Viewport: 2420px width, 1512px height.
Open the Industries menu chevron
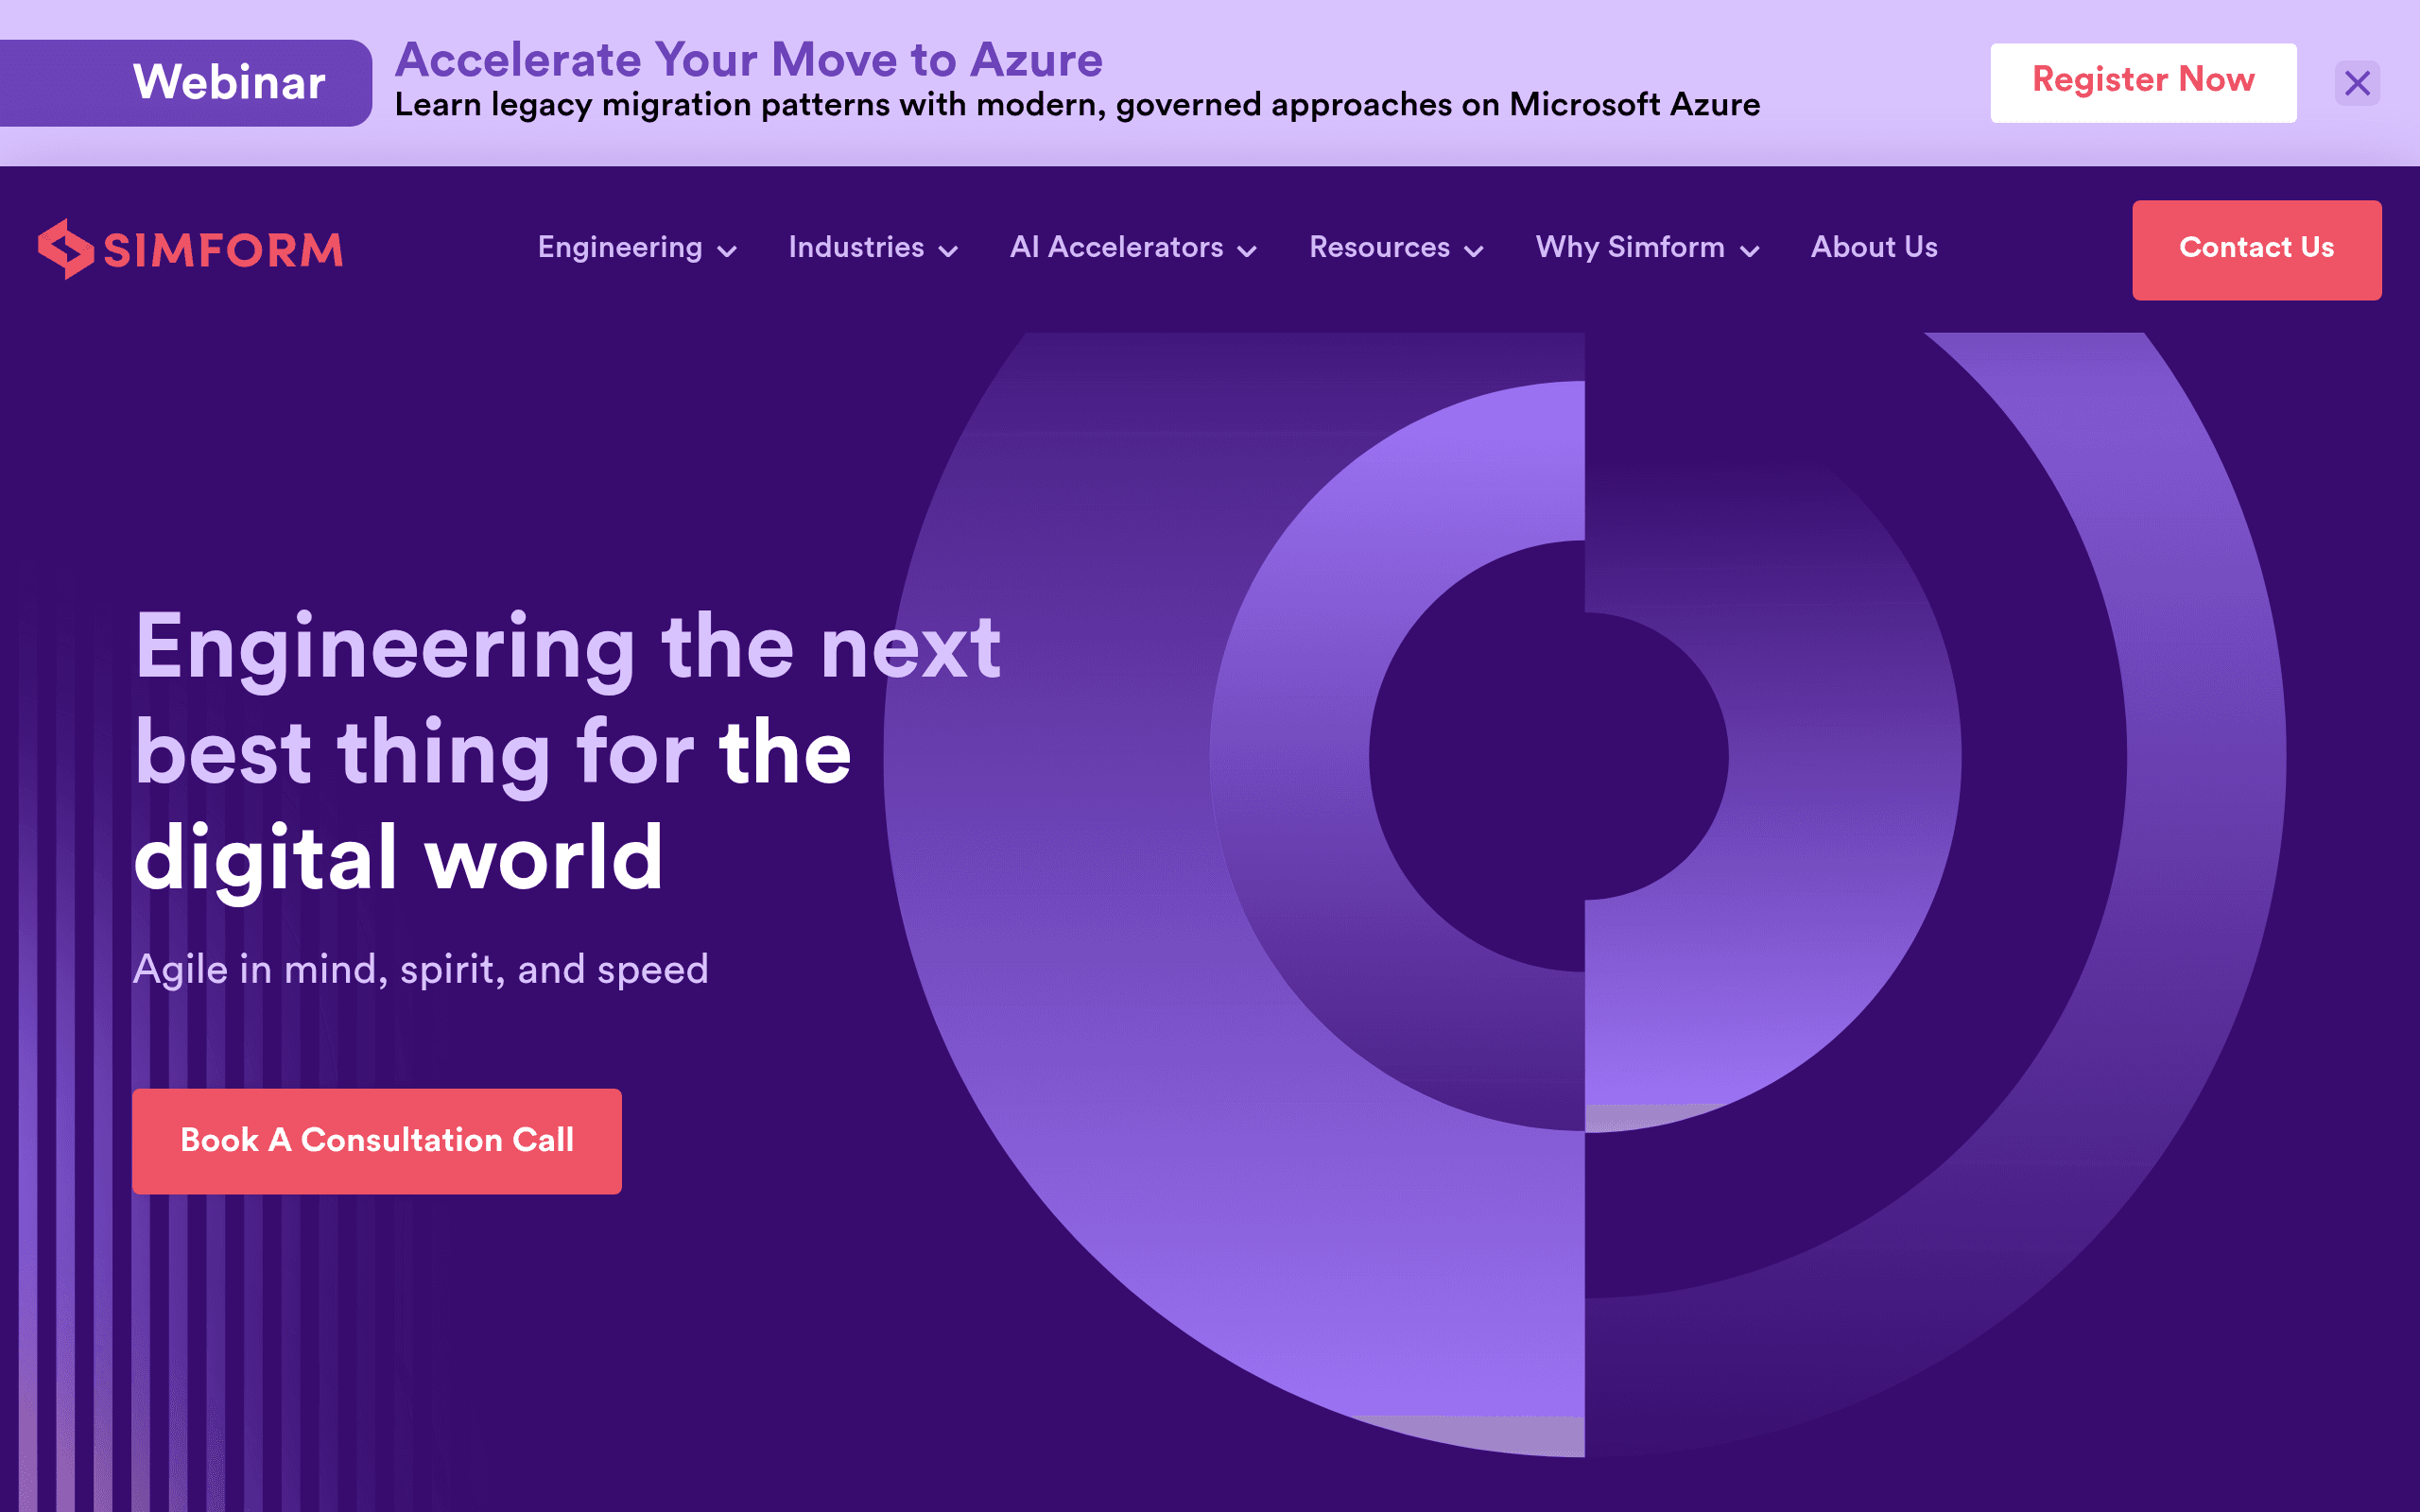click(949, 250)
